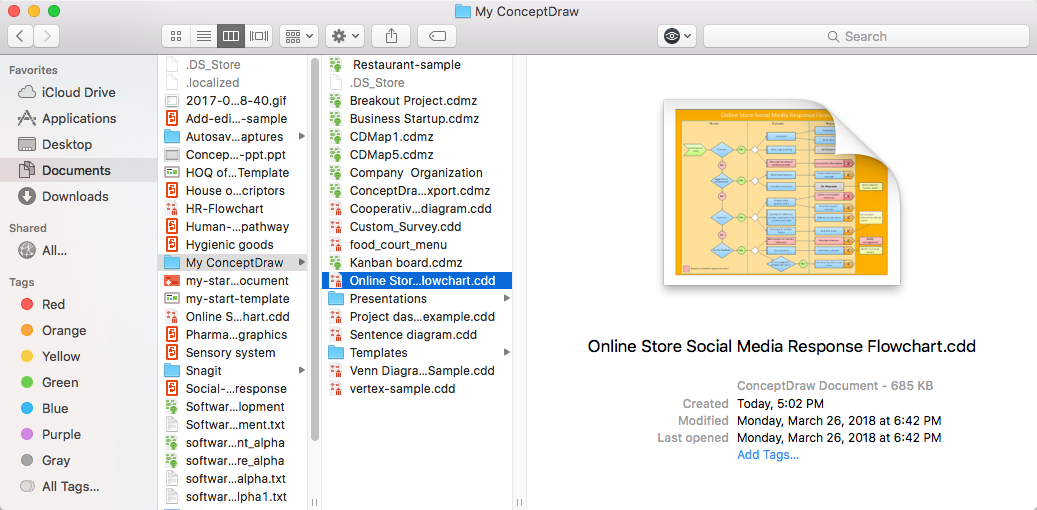
Task: Select the Presentations folder
Action: pos(417,298)
